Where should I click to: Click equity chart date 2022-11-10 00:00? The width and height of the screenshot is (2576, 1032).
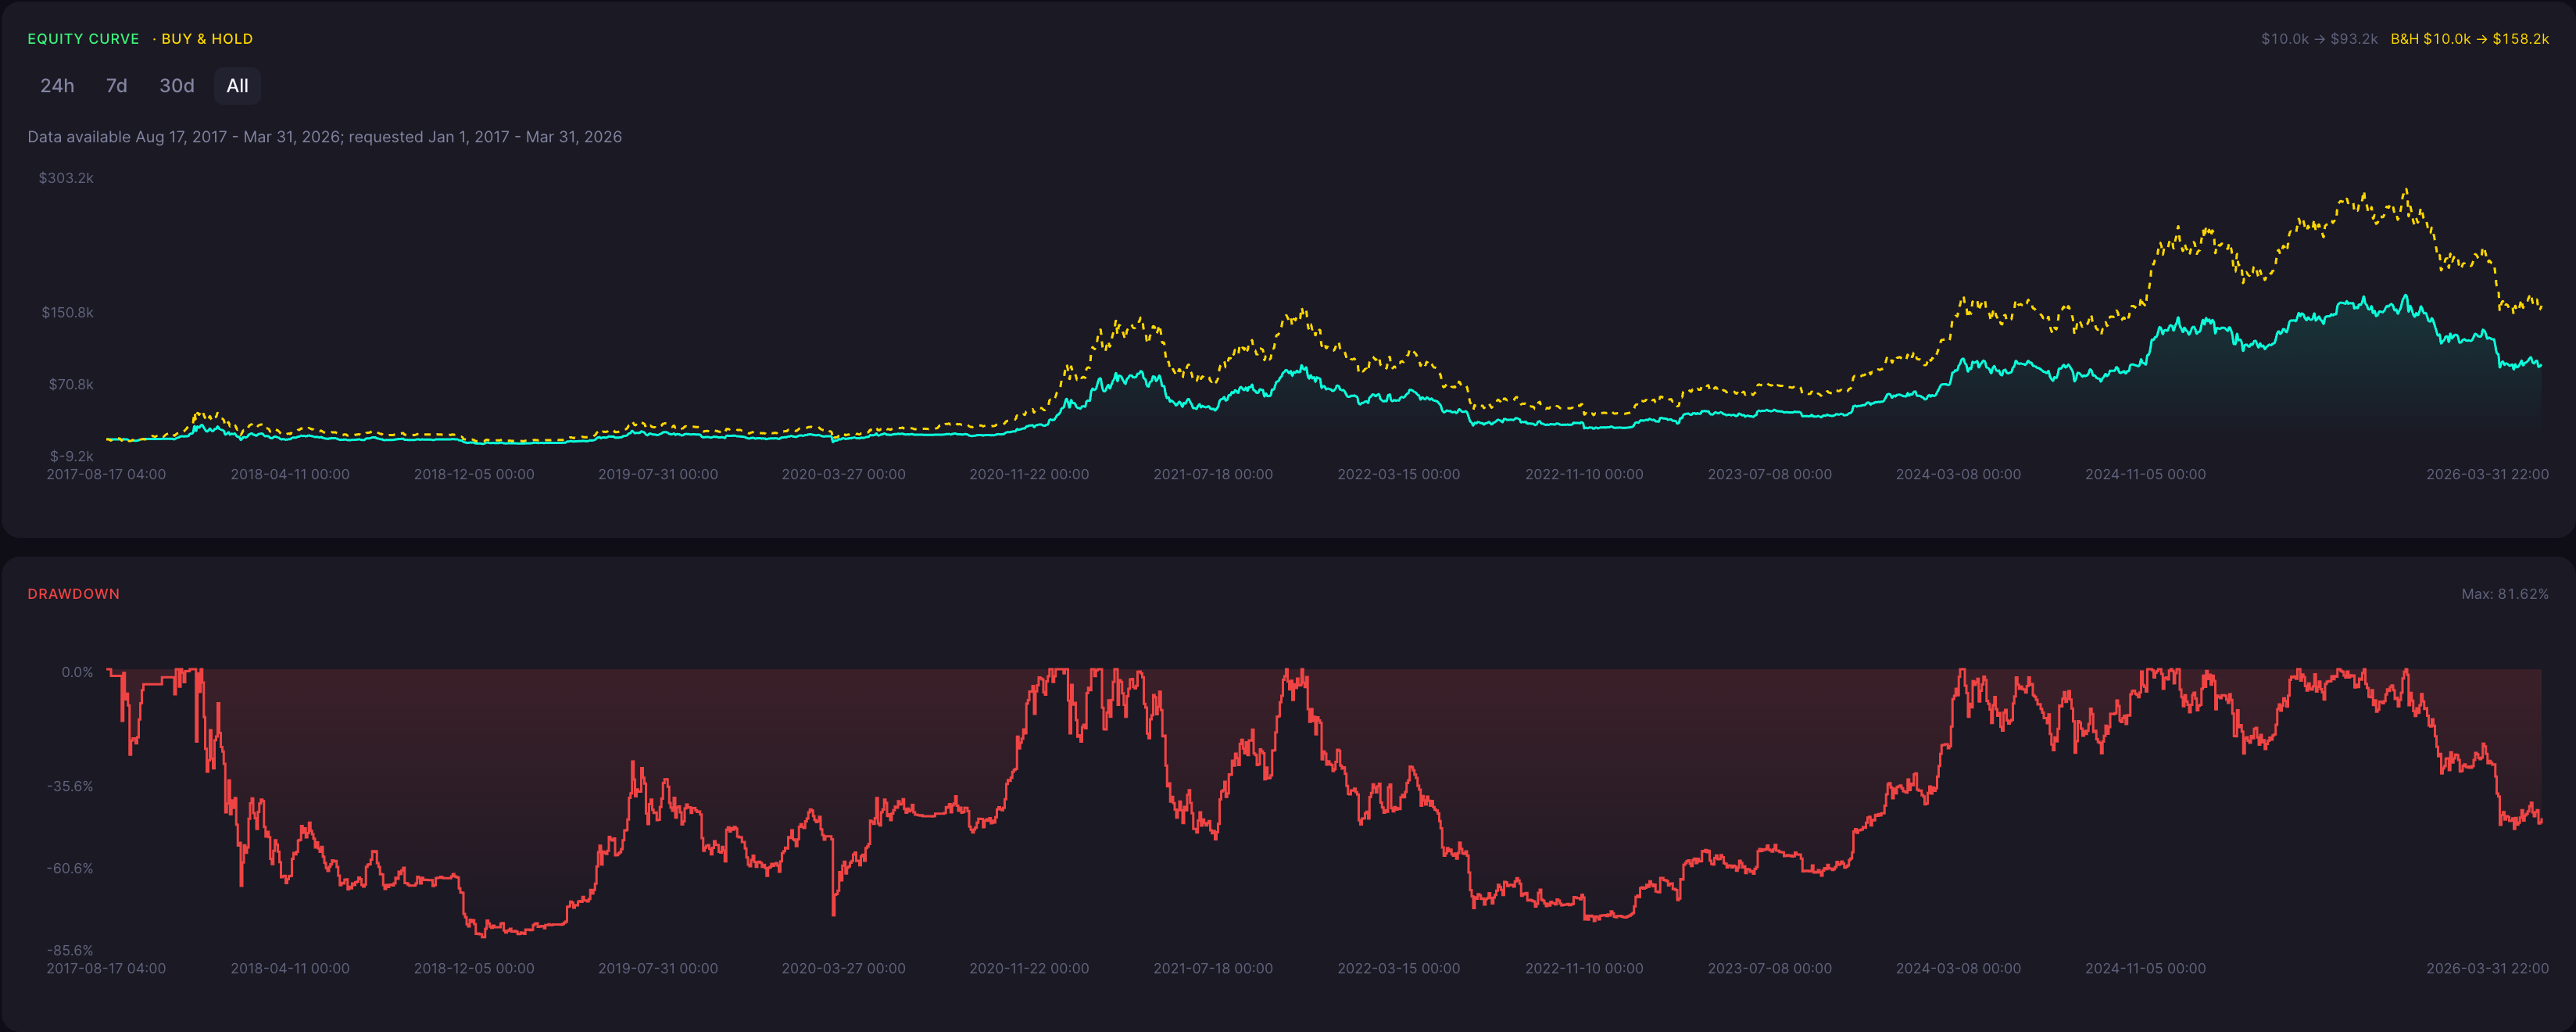1584,475
